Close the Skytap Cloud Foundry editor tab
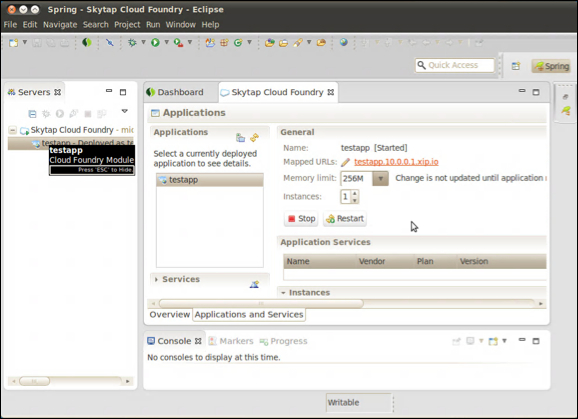 (x=331, y=92)
